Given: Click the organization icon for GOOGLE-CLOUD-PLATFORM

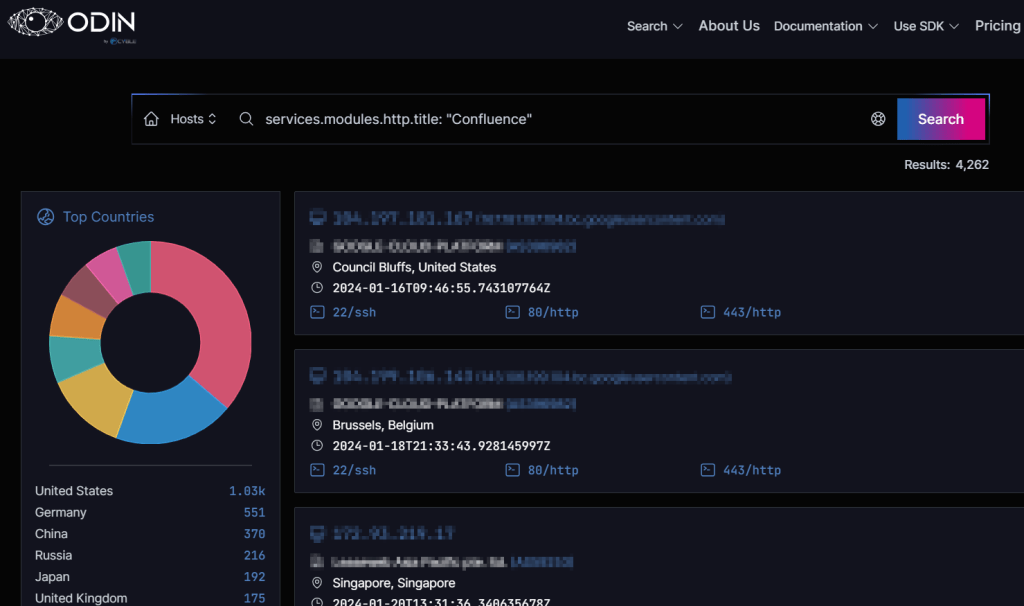Looking at the screenshot, I should pos(317,245).
